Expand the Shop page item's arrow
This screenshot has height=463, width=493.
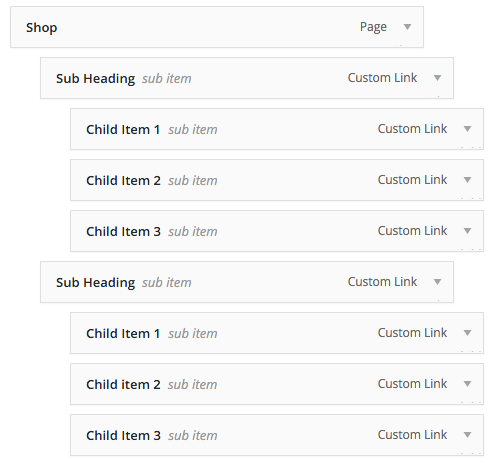[x=407, y=27]
